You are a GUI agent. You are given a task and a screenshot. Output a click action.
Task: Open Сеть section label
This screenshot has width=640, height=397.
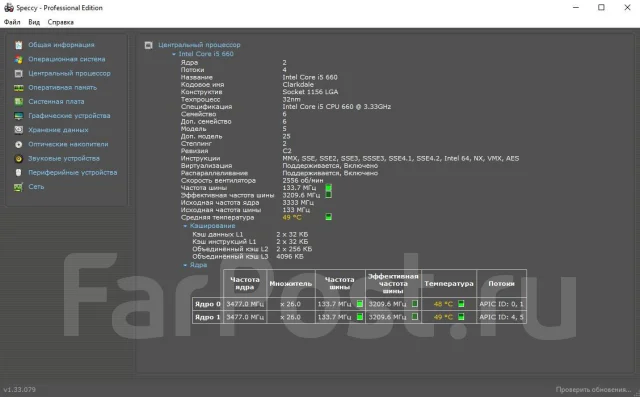pos(36,187)
